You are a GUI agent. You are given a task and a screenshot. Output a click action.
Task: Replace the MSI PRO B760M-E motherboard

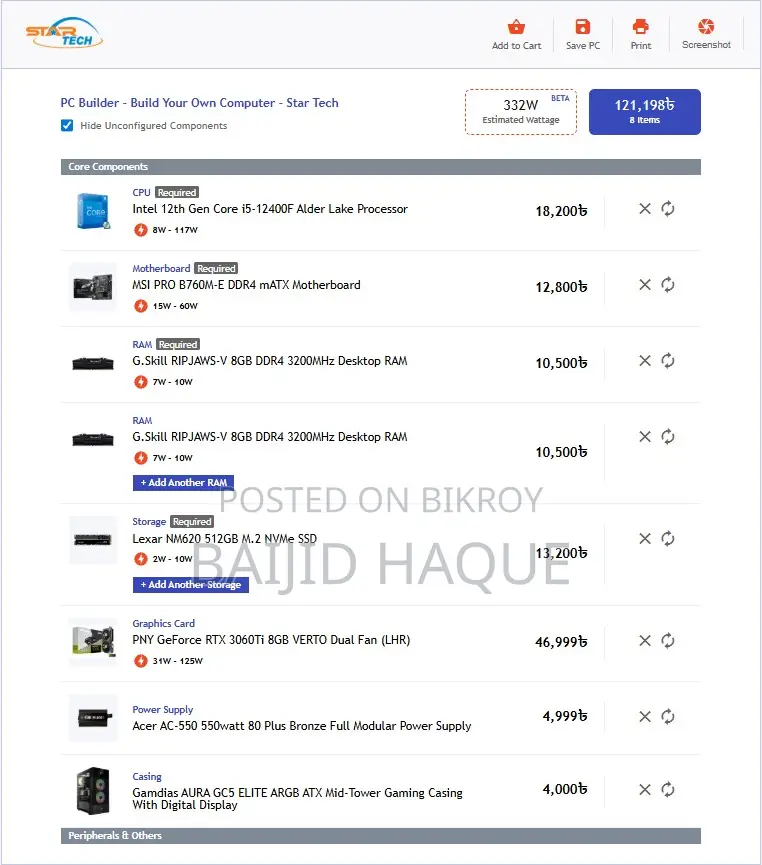point(668,285)
